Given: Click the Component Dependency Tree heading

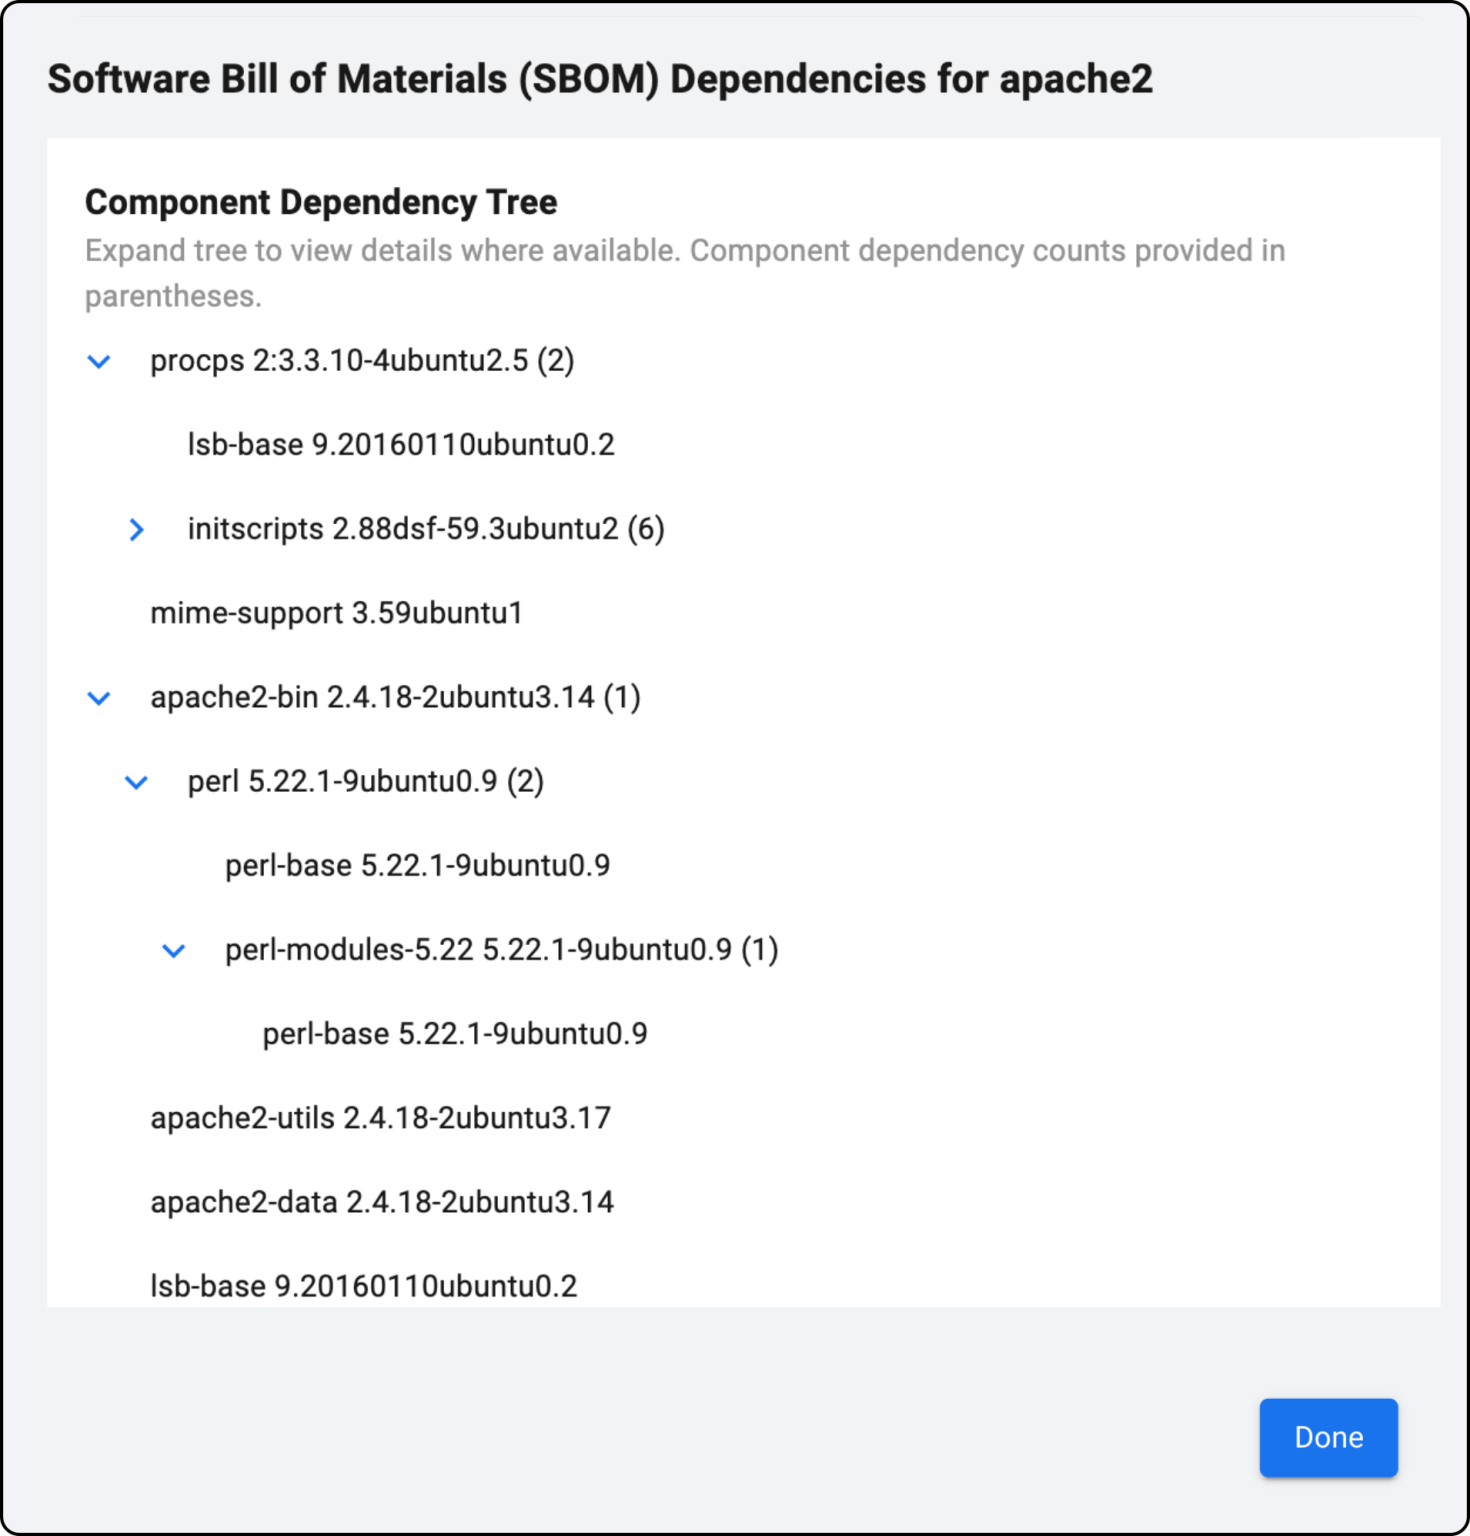Looking at the screenshot, I should pos(321,201).
